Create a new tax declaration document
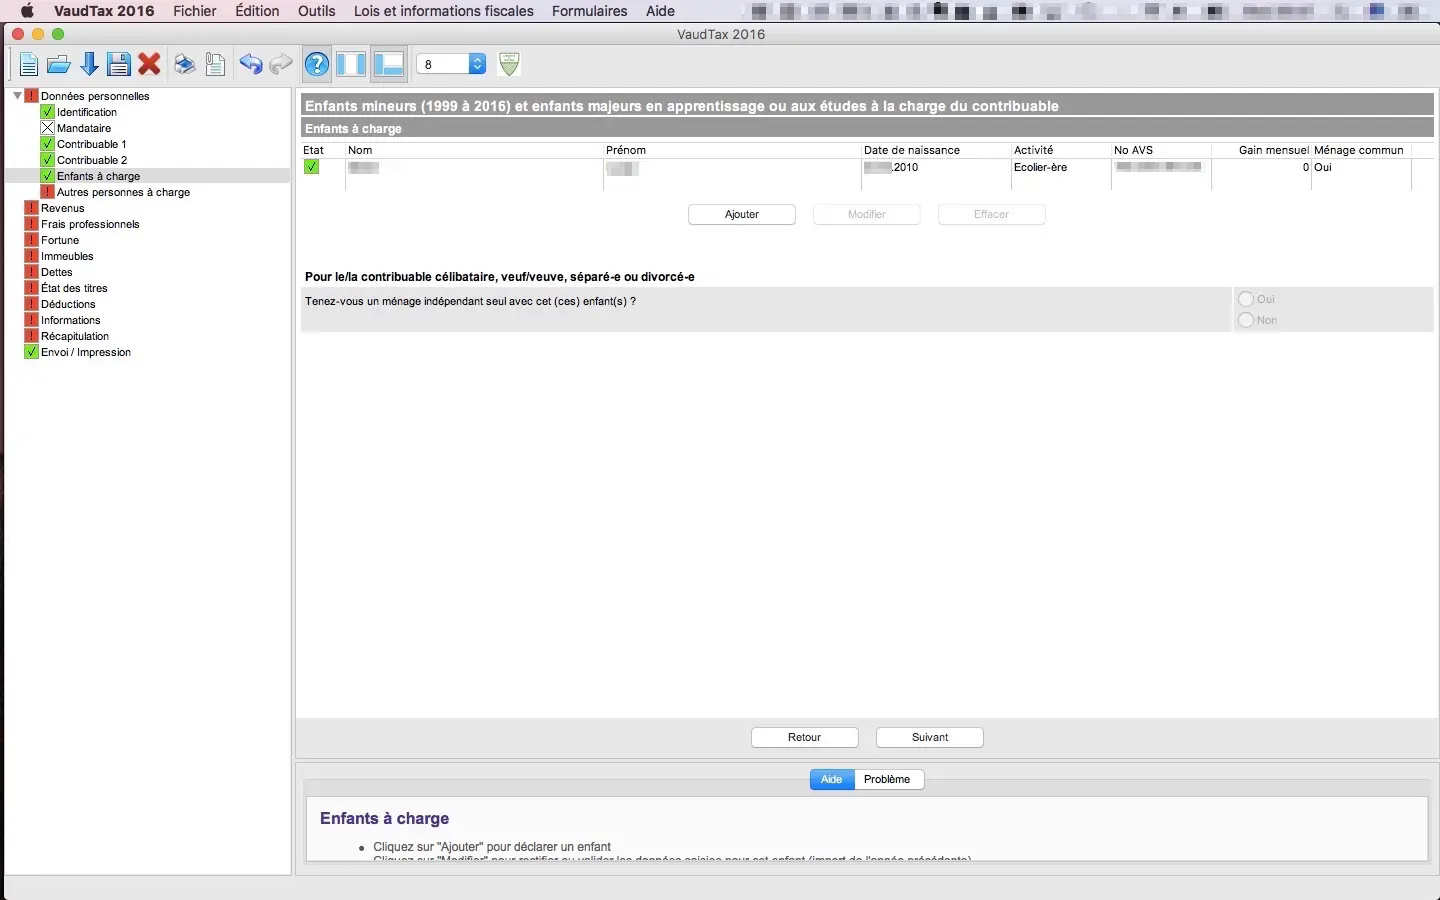The height and width of the screenshot is (900, 1440). tap(28, 65)
